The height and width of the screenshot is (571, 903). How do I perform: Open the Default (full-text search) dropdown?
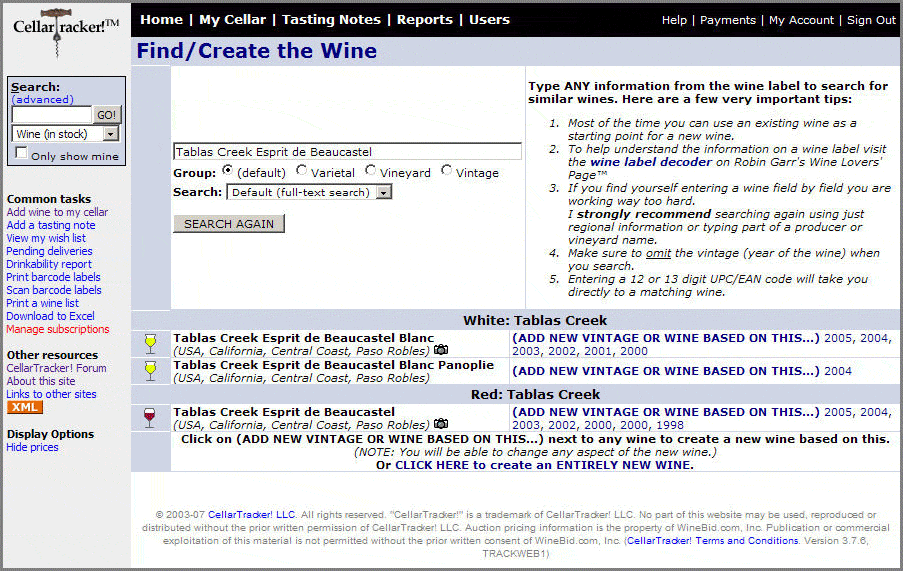pyautogui.click(x=309, y=192)
